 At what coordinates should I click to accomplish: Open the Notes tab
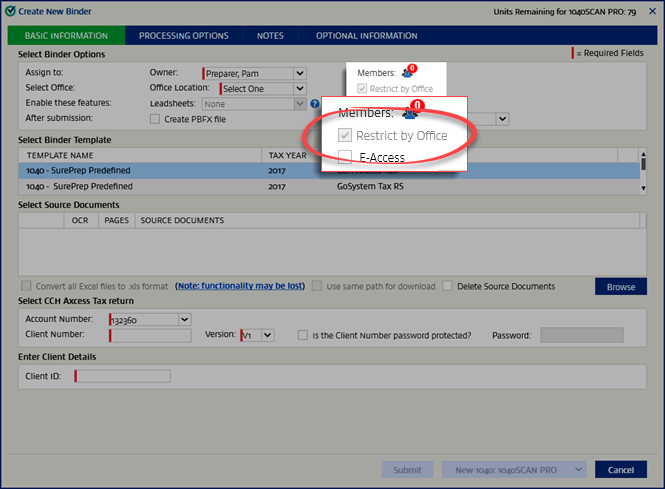pyautogui.click(x=270, y=36)
